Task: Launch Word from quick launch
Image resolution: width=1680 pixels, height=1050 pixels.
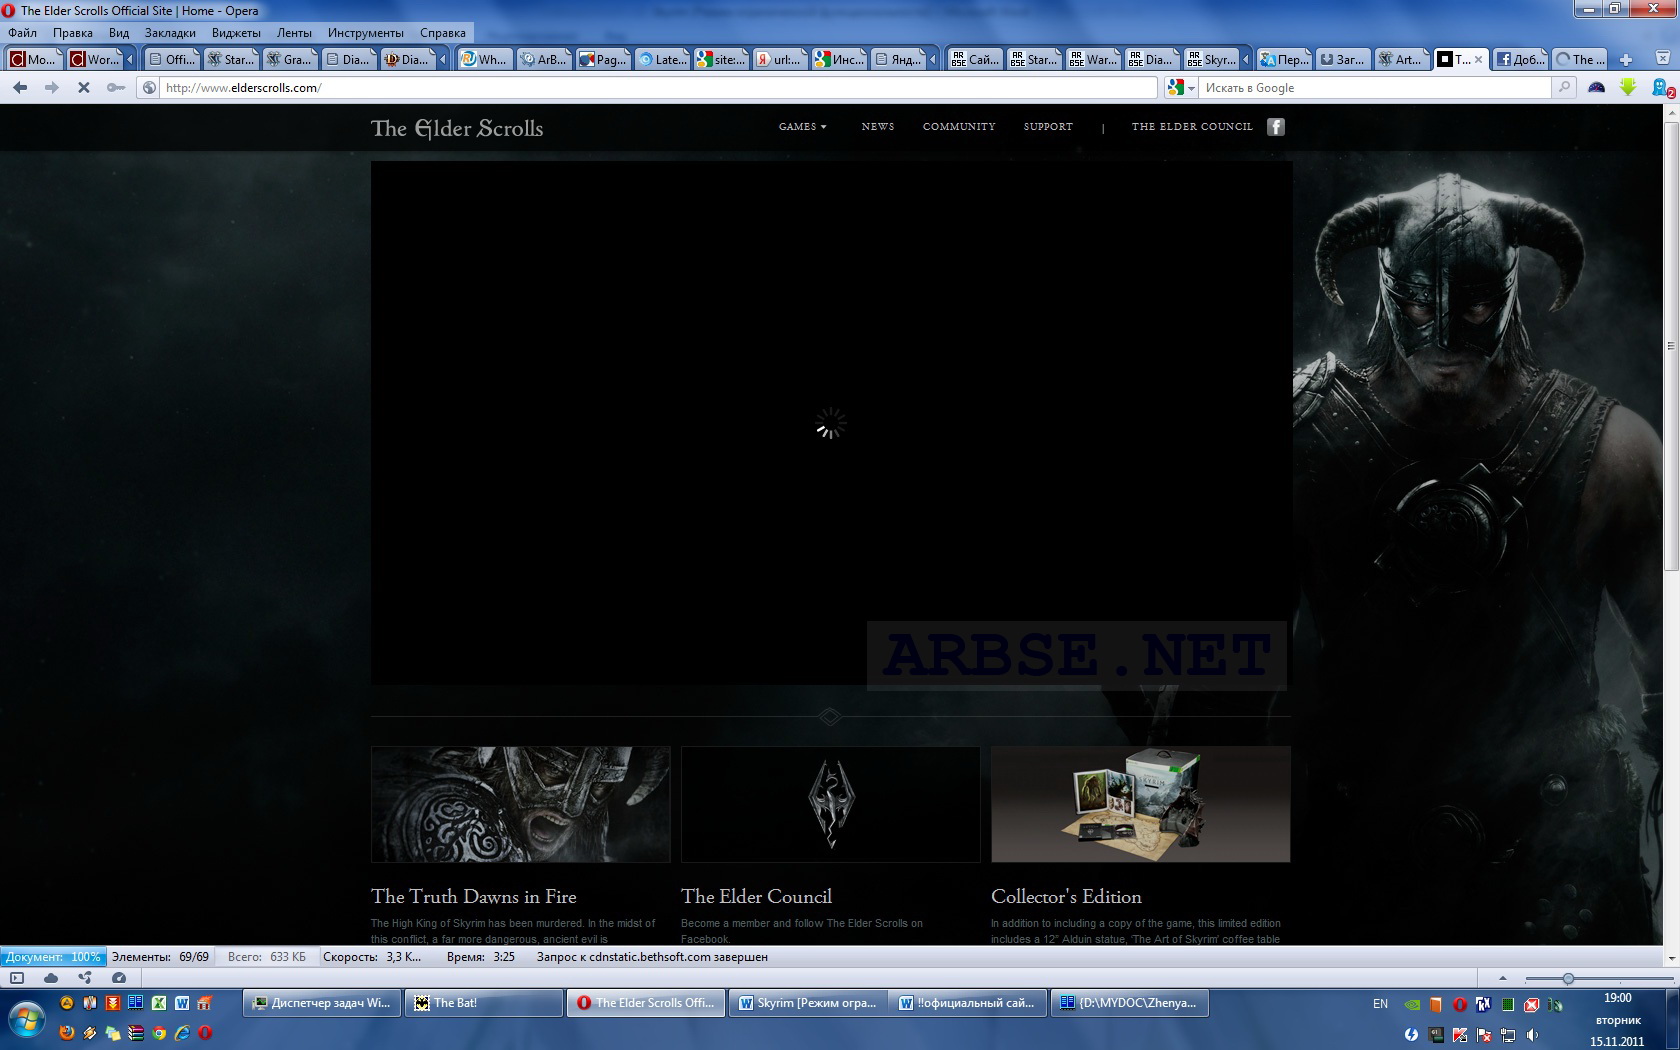Action: pyautogui.click(x=182, y=1003)
